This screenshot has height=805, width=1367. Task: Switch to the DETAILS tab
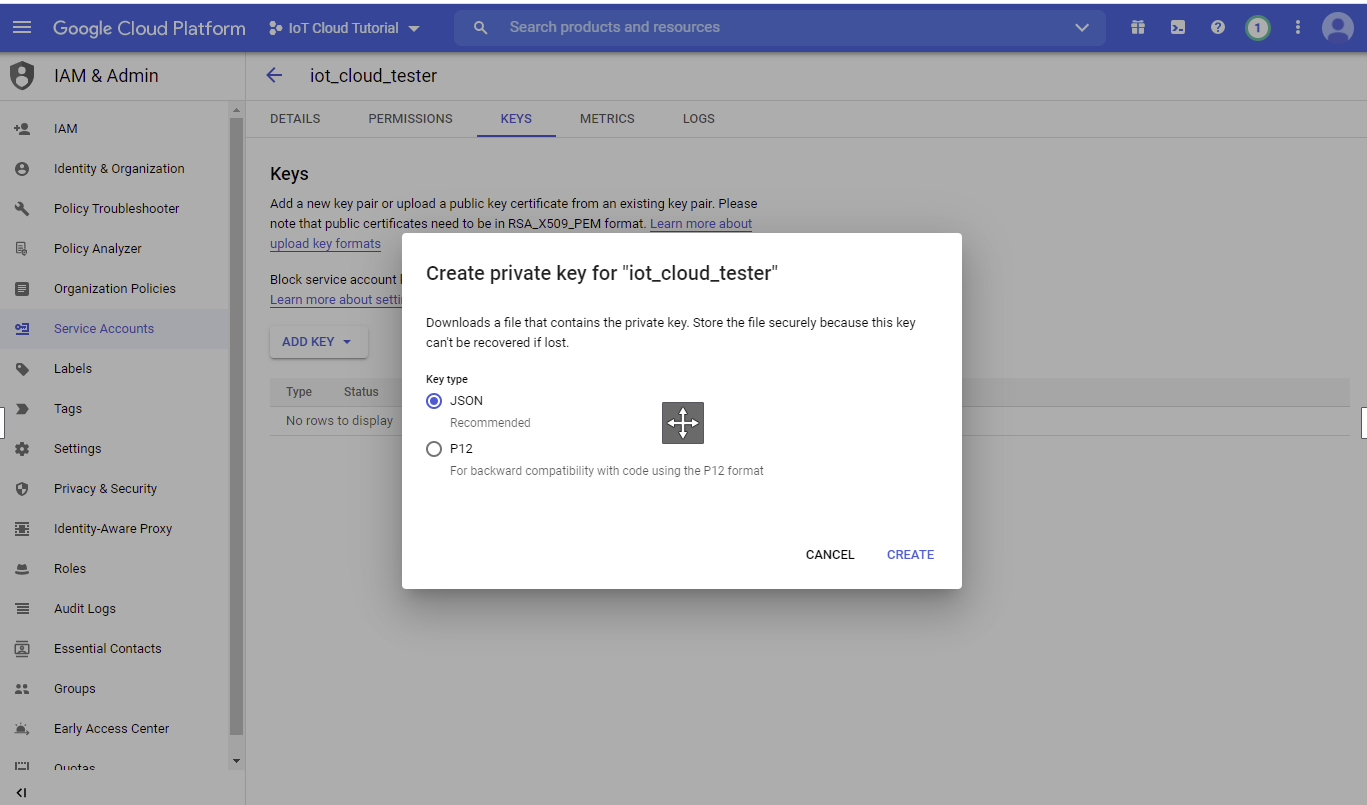tap(295, 118)
